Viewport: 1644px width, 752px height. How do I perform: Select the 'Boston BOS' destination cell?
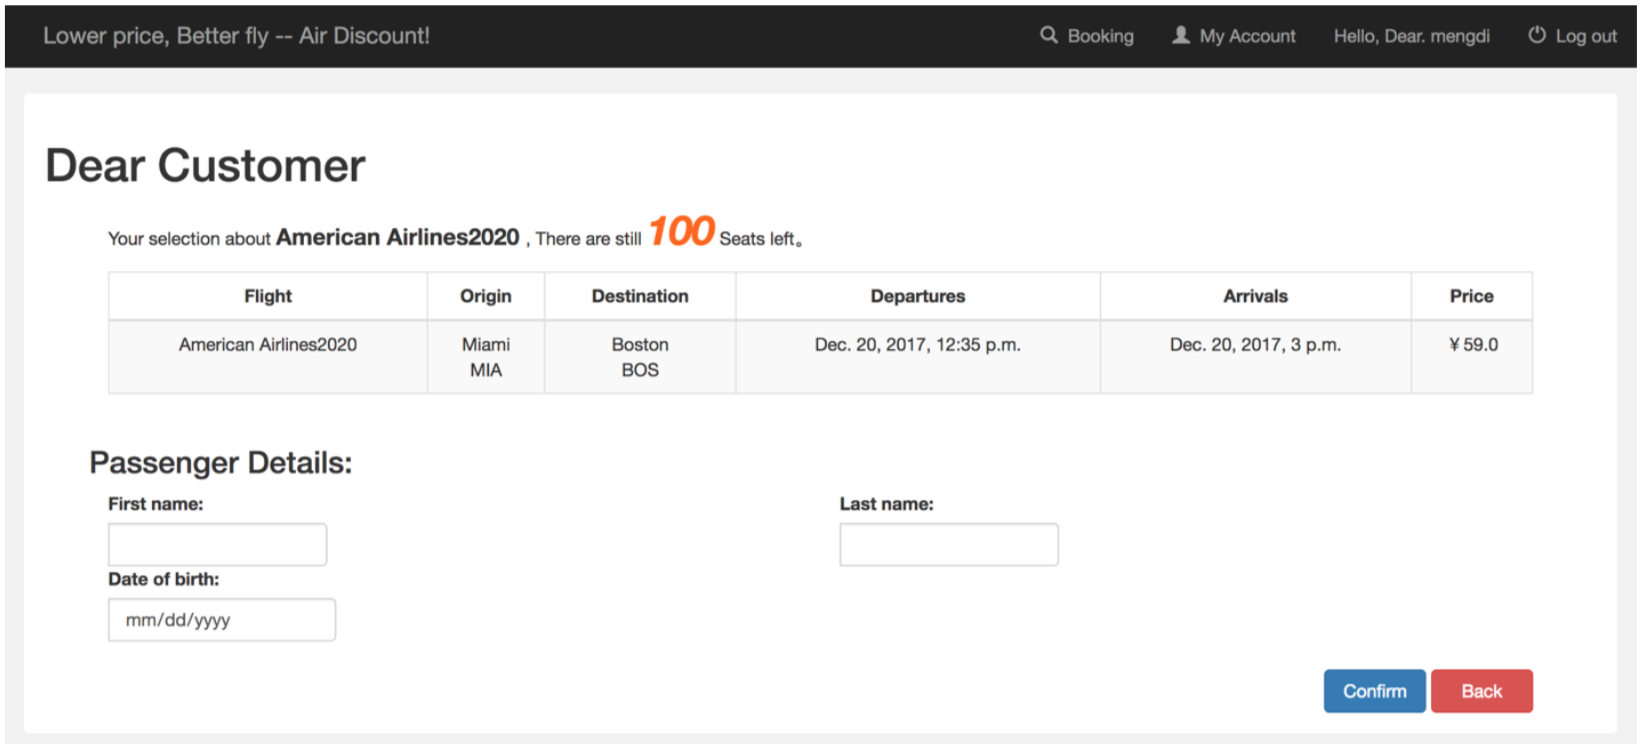(x=640, y=357)
